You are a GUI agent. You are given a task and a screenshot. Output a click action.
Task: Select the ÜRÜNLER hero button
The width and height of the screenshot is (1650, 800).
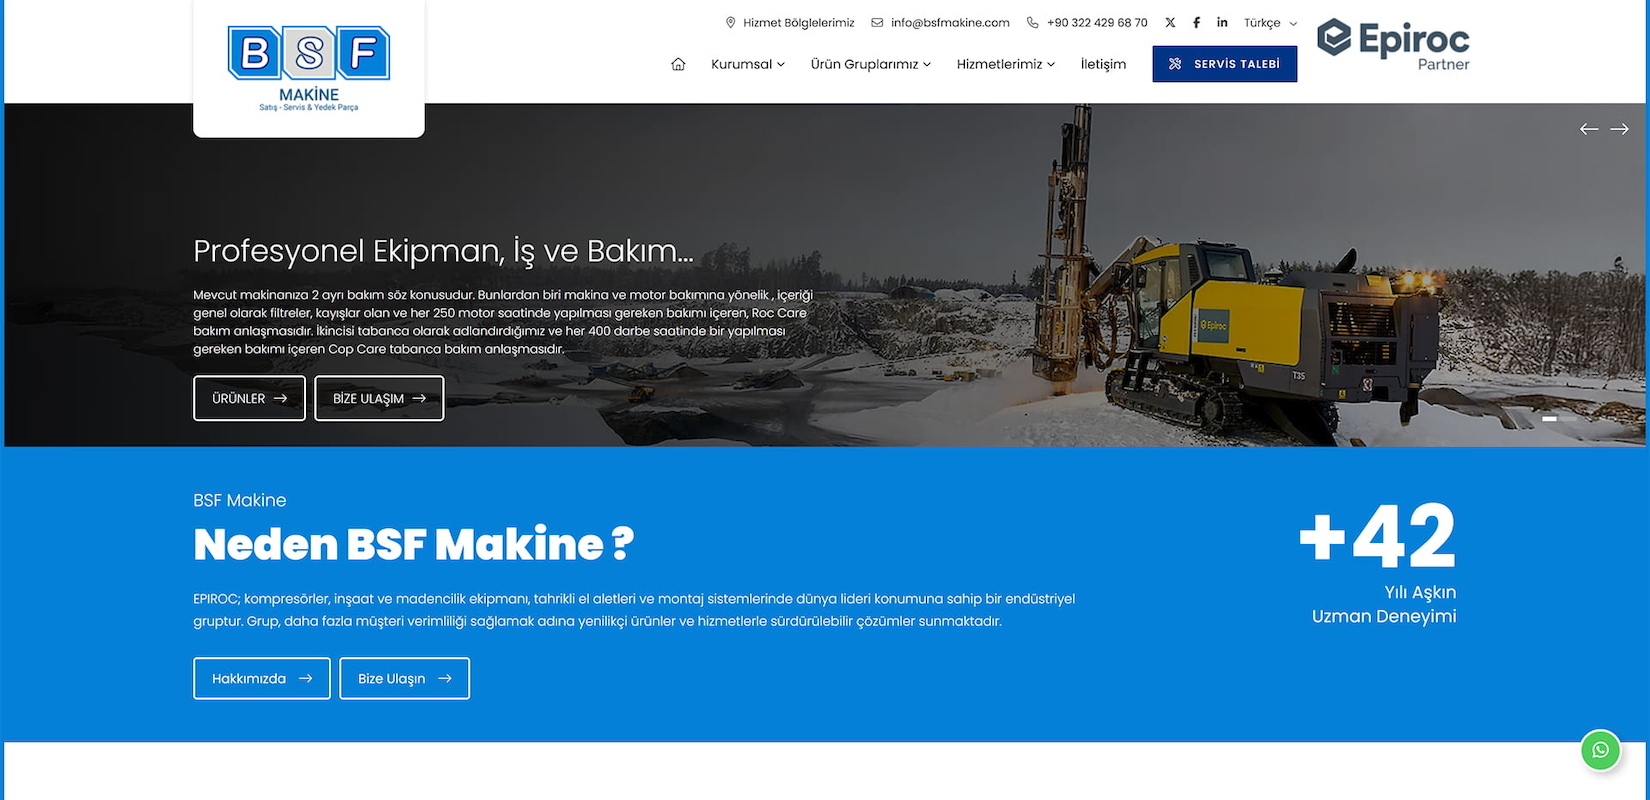point(249,398)
